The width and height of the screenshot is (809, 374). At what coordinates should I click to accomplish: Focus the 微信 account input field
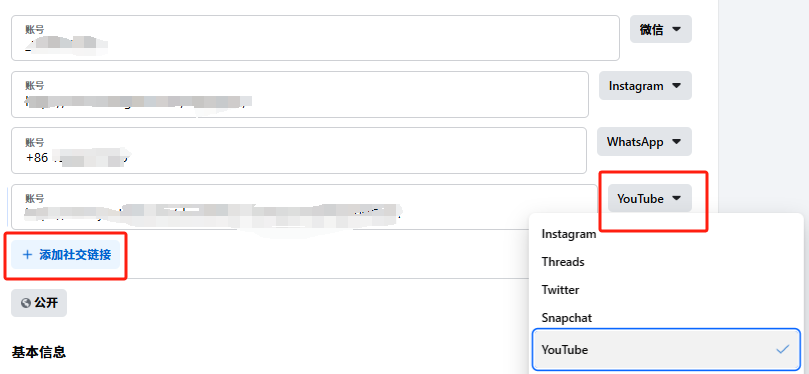pos(315,38)
